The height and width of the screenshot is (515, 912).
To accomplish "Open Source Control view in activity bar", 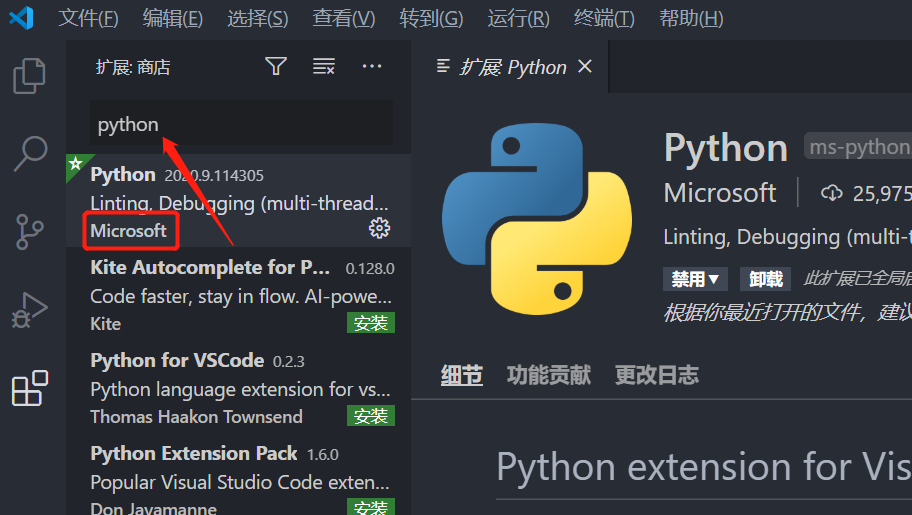I will click(29, 232).
